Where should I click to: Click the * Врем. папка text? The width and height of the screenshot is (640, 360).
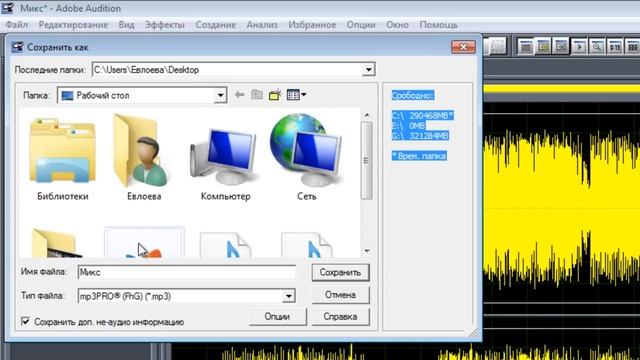(x=419, y=156)
